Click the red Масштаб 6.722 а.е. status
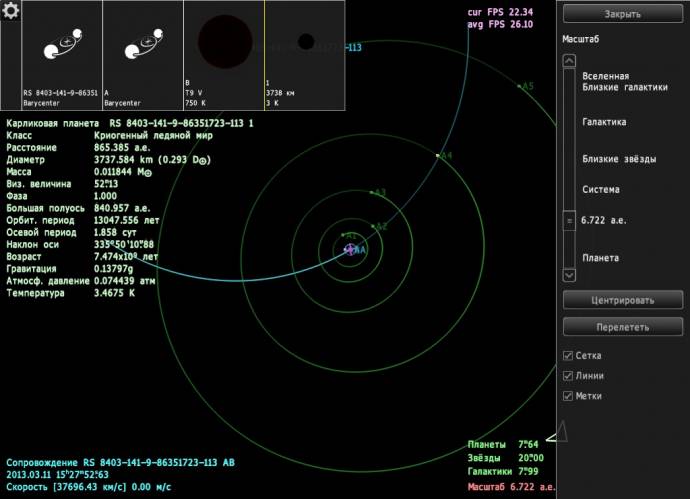The image size is (690, 499). pos(511,487)
